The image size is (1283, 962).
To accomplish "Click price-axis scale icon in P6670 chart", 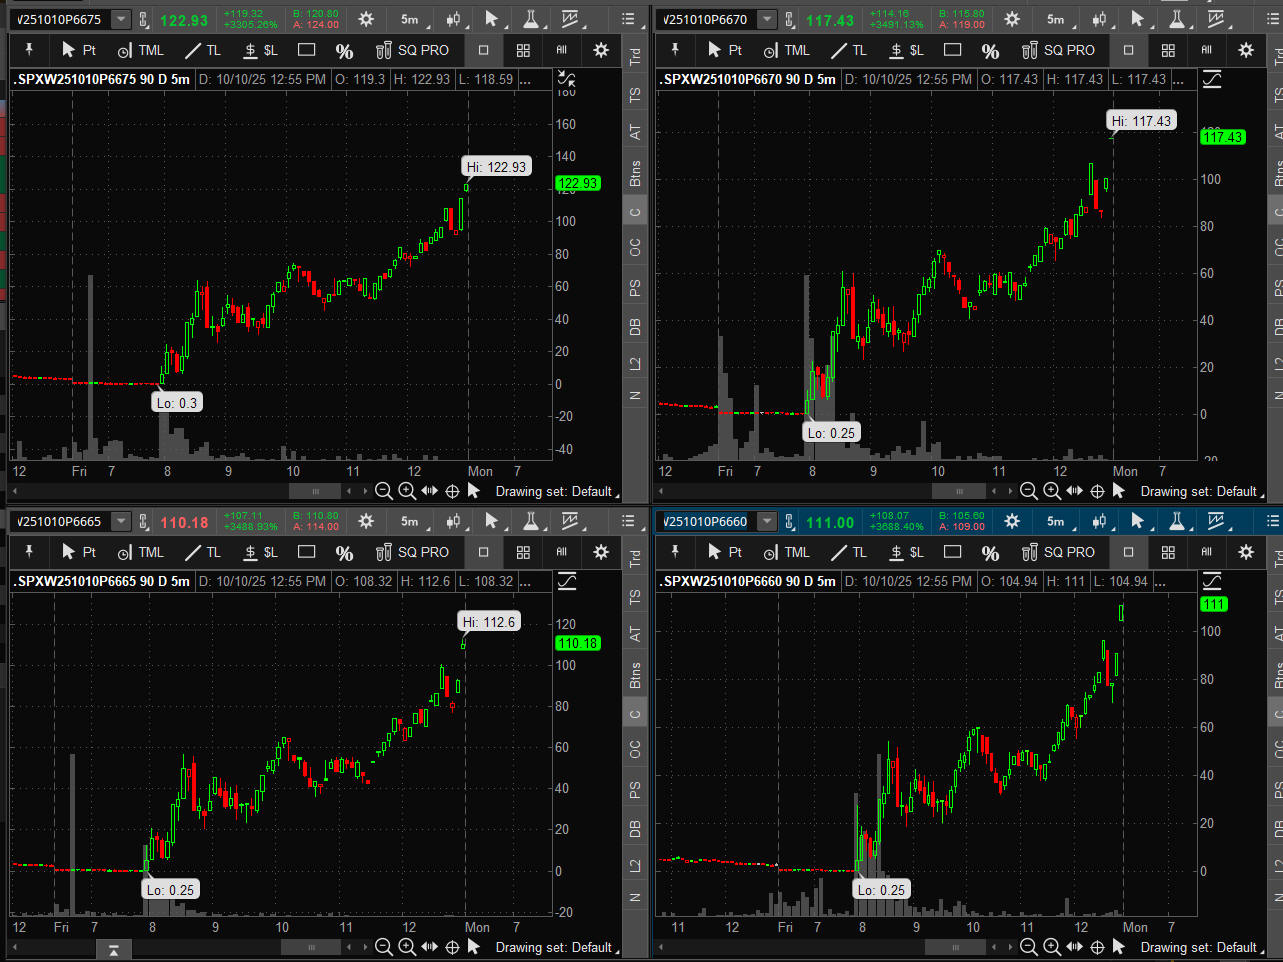I will [1212, 79].
